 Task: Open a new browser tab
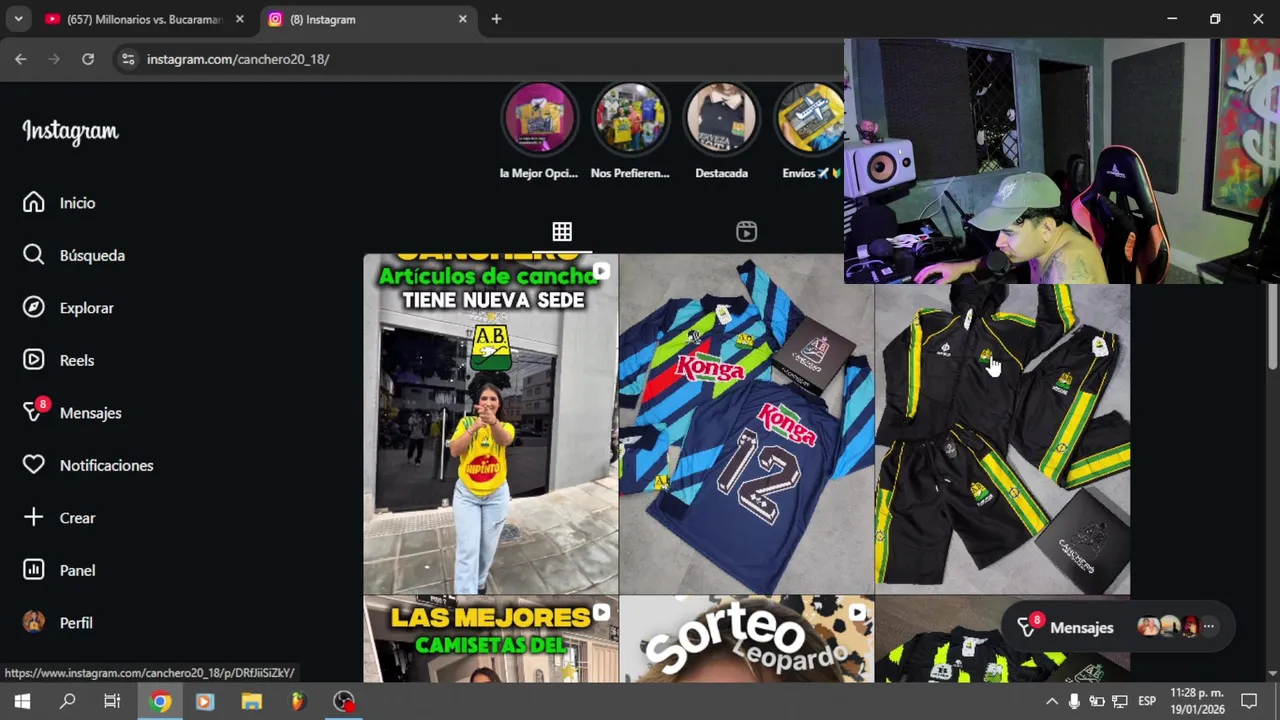pos(496,19)
